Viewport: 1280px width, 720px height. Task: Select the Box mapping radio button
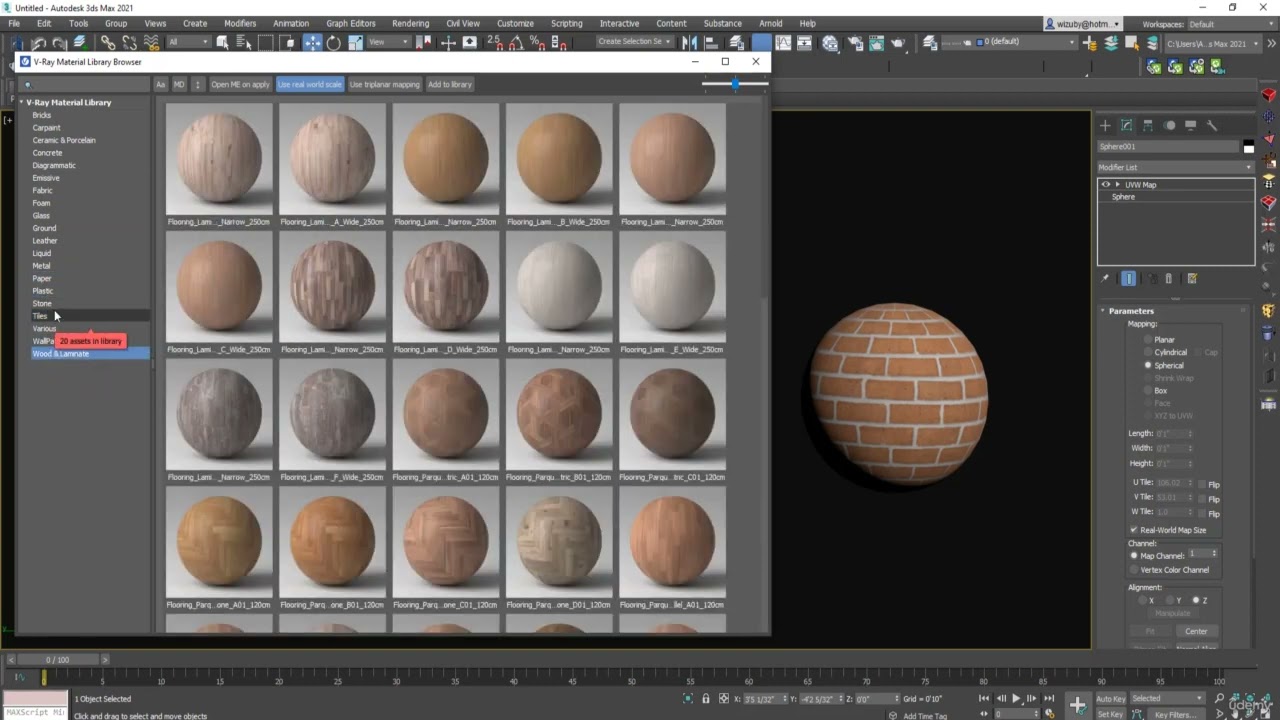point(1148,390)
